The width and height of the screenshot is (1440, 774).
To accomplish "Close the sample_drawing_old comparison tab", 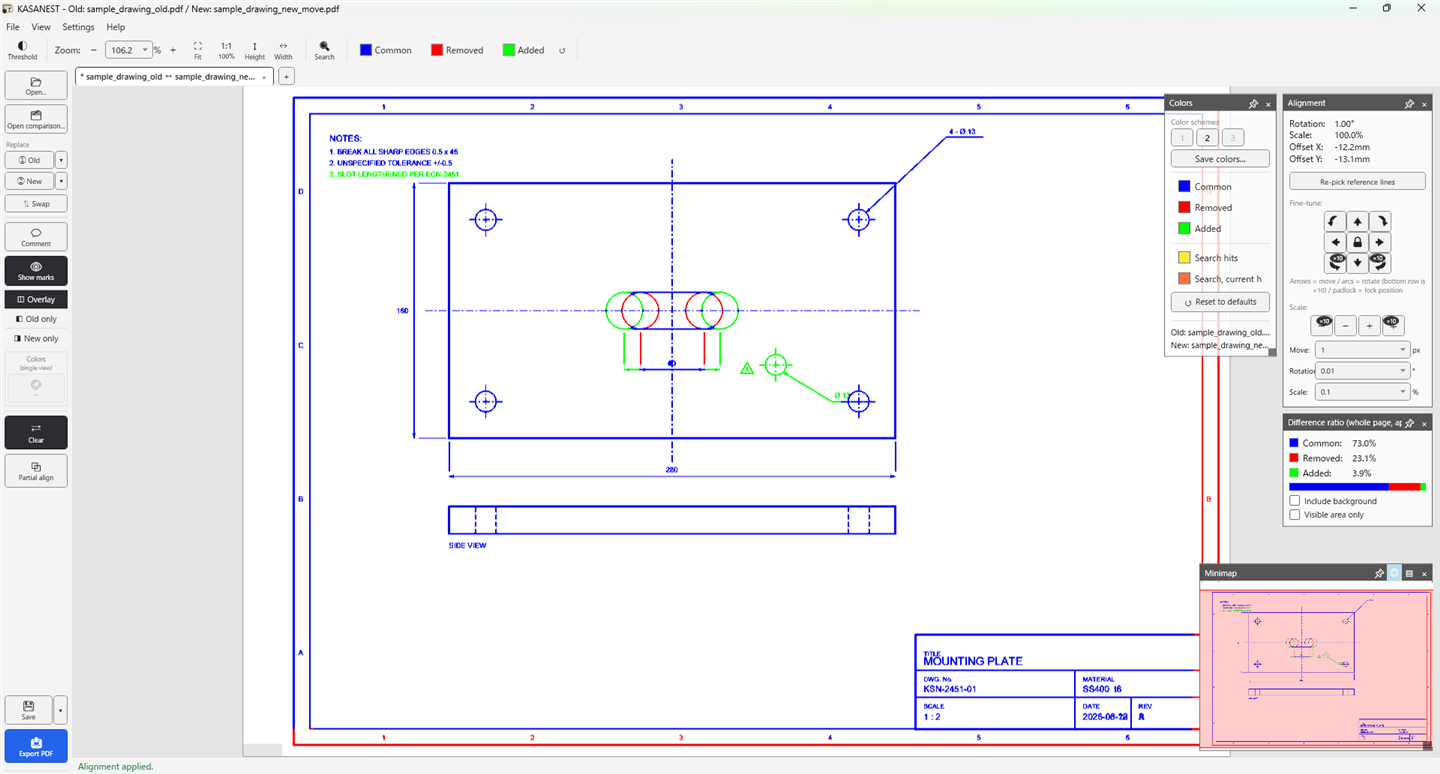I will 264,76.
